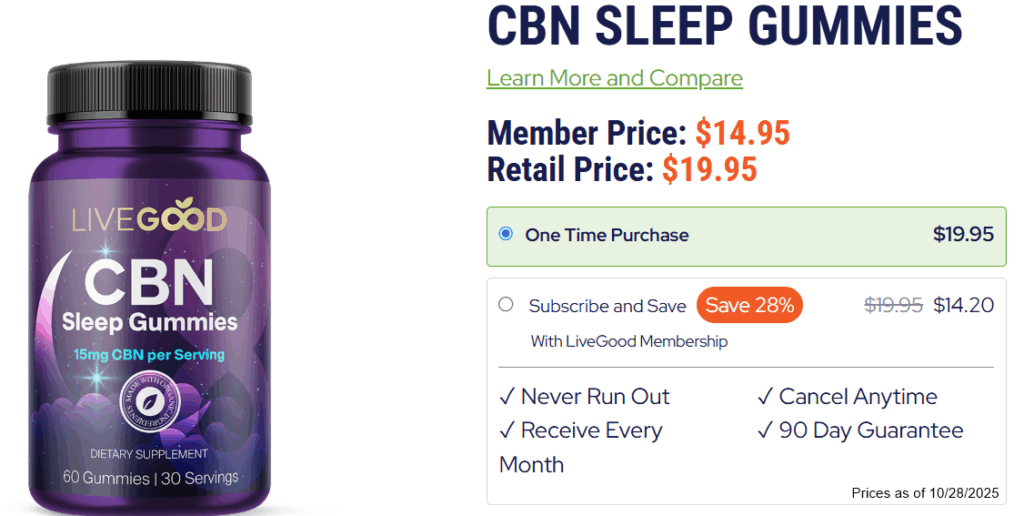Click the Never Run Out checkmark
1024x516 pixels.
click(507, 397)
